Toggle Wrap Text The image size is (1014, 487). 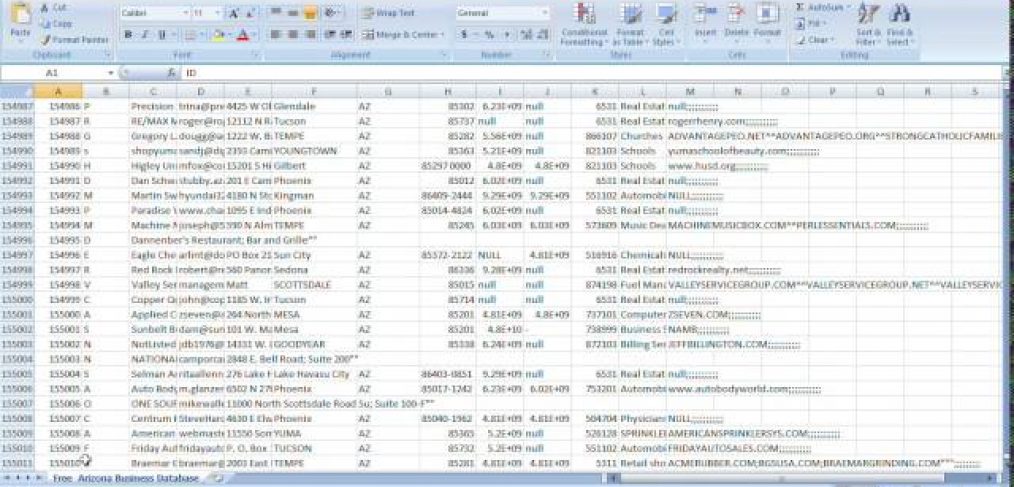point(388,13)
